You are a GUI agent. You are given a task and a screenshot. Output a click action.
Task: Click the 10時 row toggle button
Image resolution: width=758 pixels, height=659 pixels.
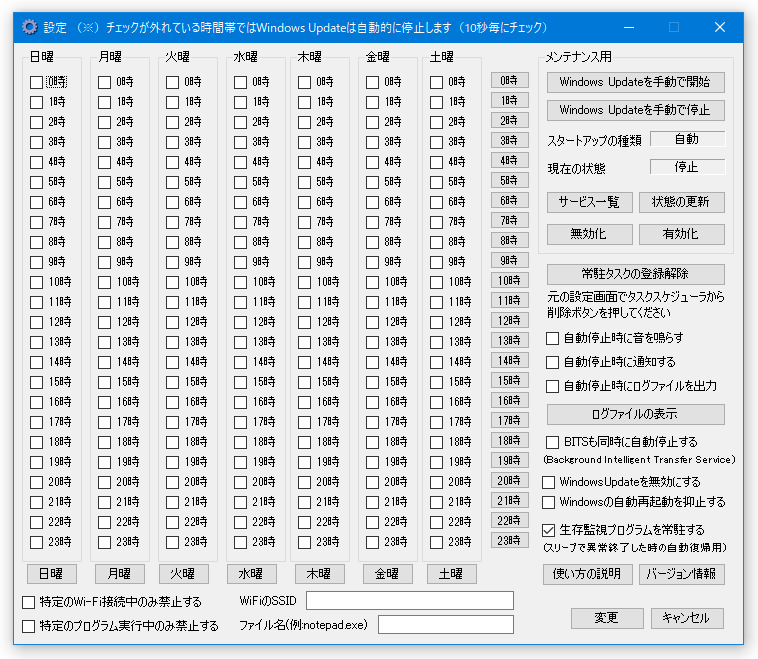[x=510, y=280]
